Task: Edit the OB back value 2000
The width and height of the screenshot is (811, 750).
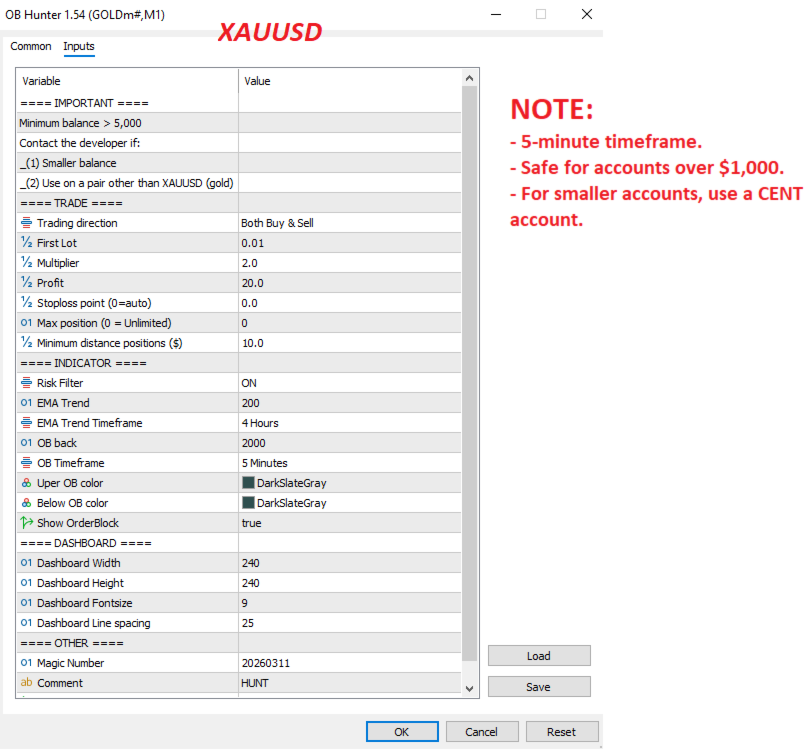Action: [350, 443]
